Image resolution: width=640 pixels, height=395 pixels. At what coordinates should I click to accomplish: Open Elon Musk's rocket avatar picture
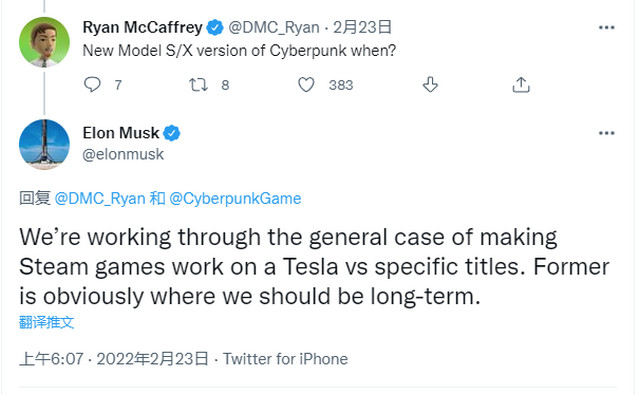tap(44, 144)
